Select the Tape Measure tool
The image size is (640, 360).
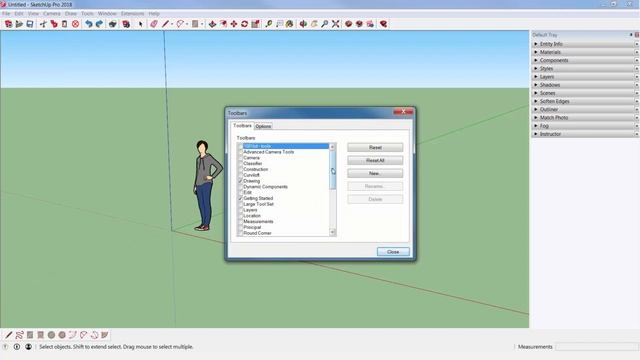point(269,24)
